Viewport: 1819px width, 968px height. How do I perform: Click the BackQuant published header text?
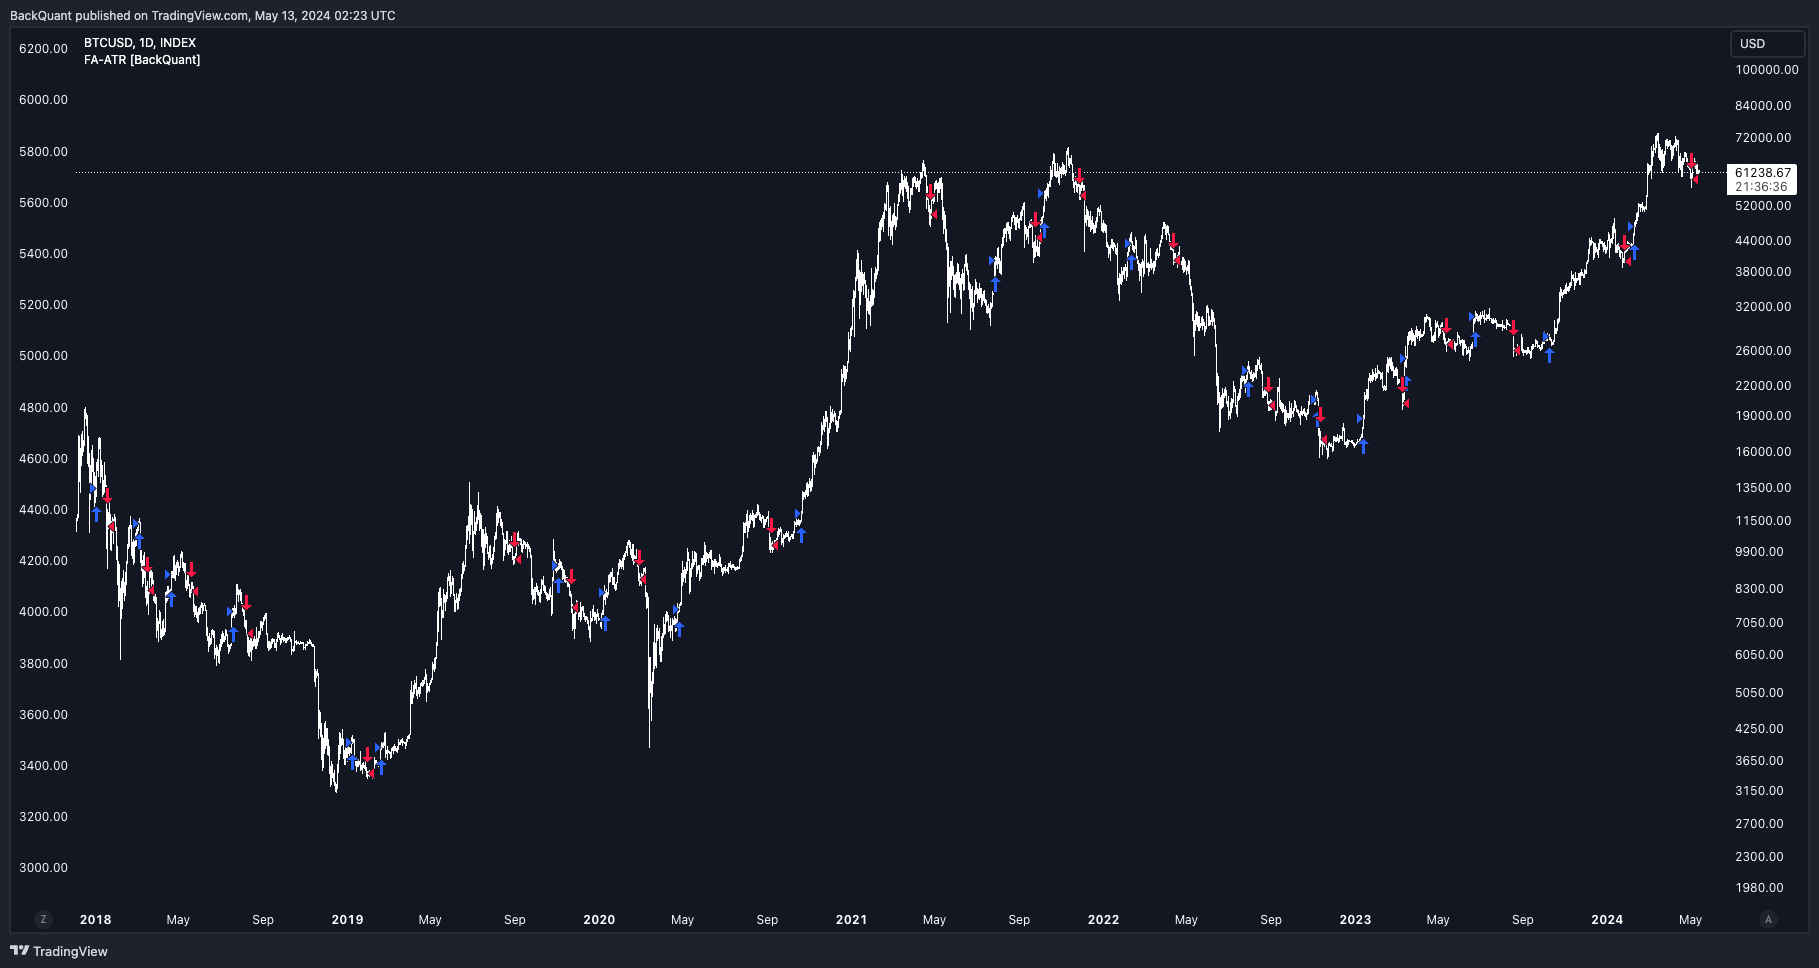[x=203, y=16]
